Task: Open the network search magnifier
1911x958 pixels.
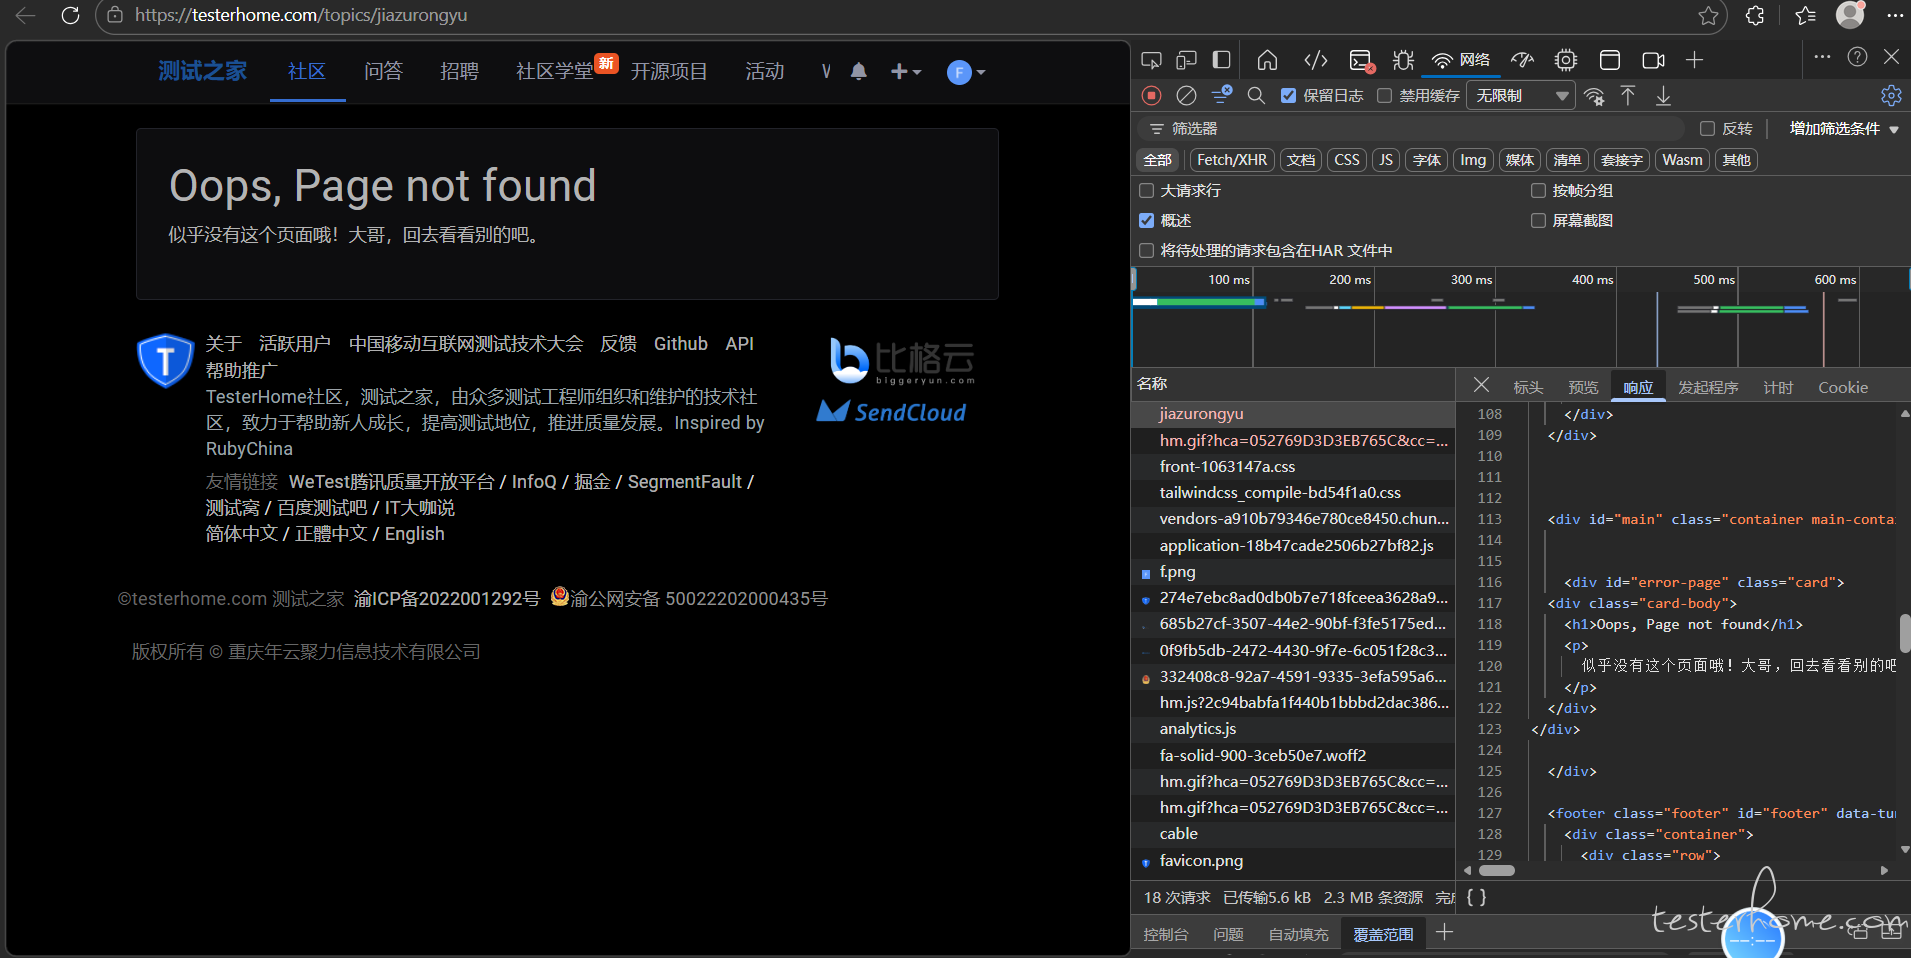Action: (x=1256, y=96)
